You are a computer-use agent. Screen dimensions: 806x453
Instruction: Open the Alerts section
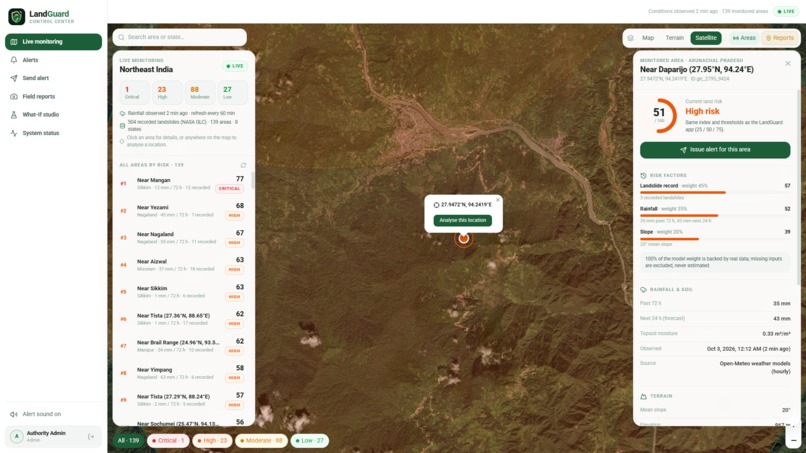click(x=53, y=60)
